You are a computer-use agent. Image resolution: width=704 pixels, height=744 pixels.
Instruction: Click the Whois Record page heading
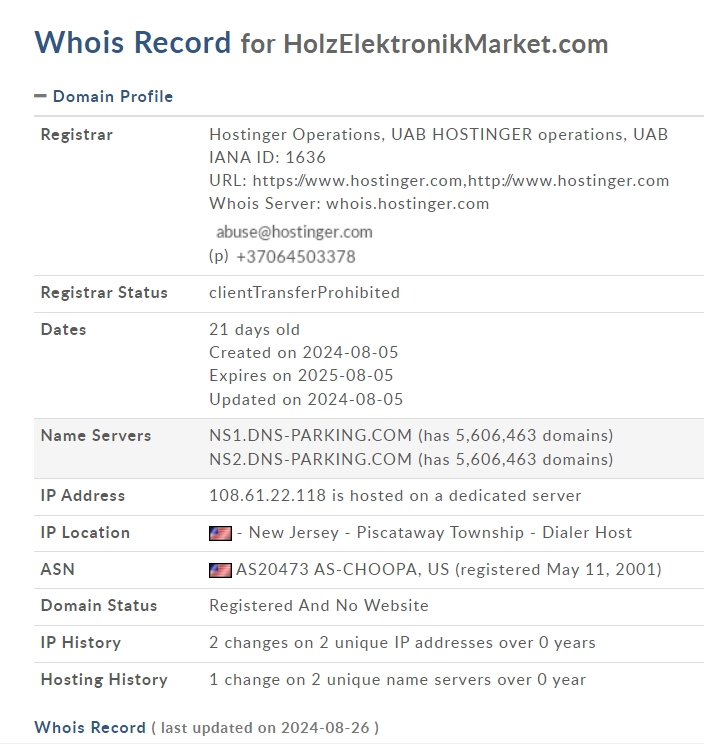(x=132, y=42)
